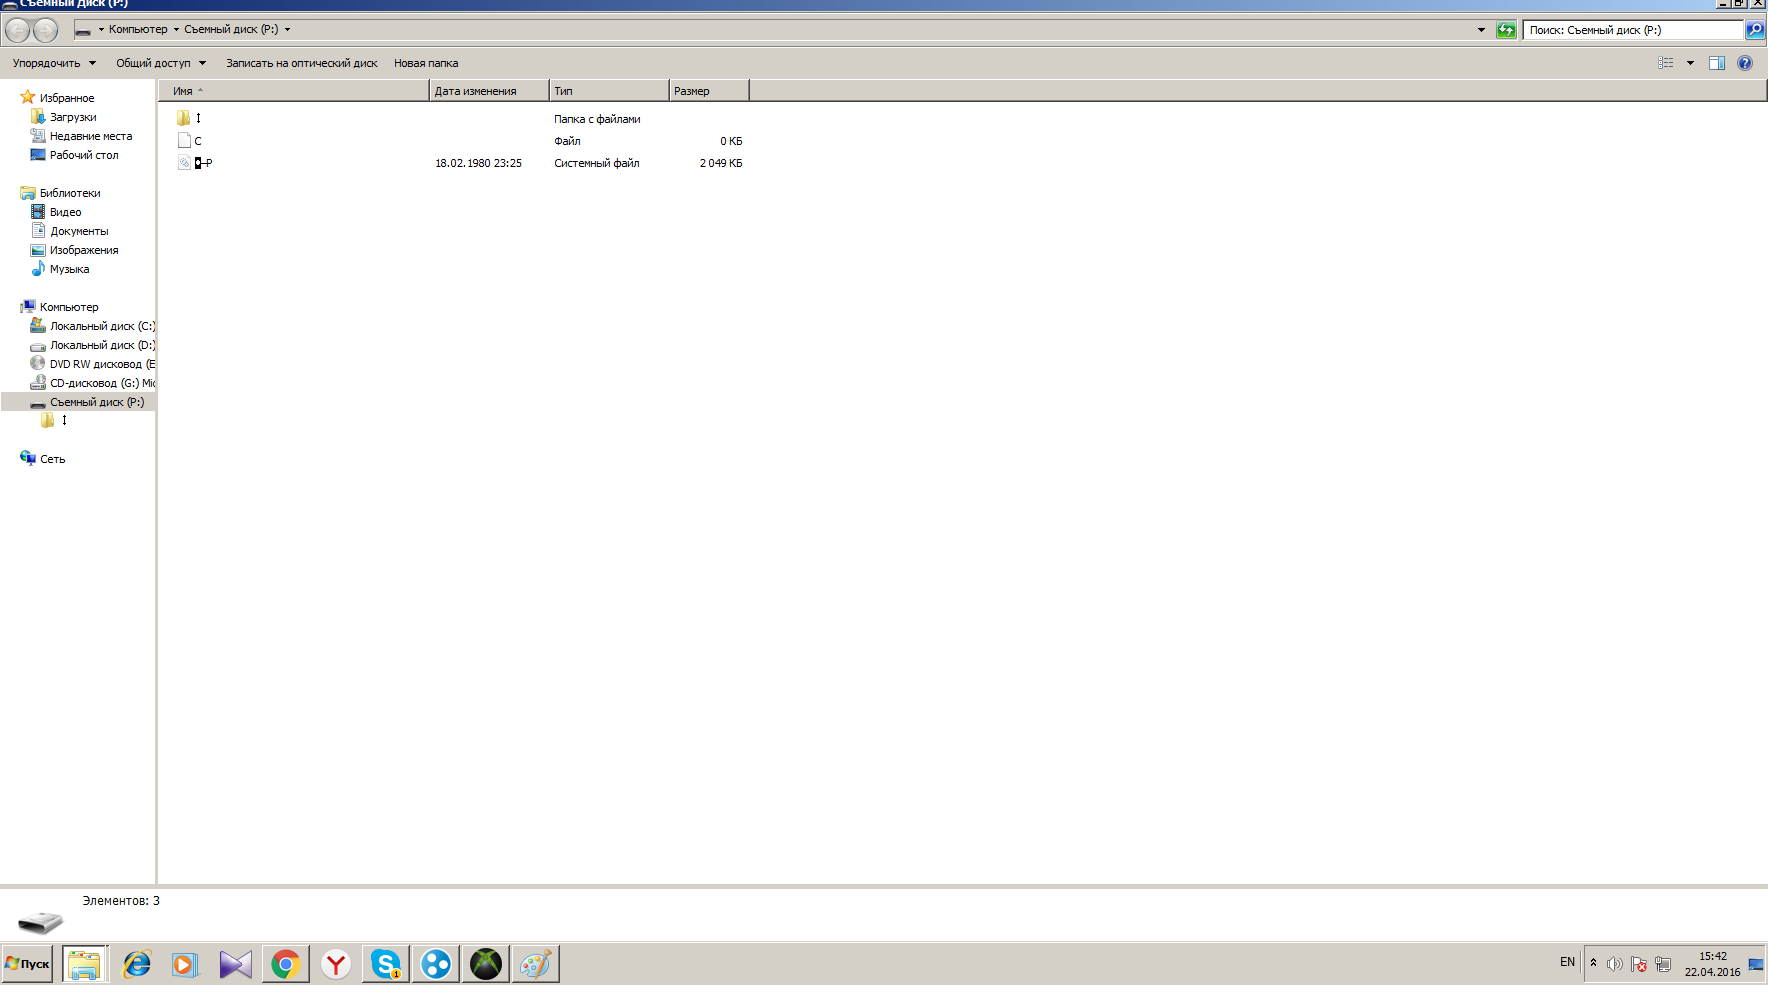The image size is (1768, 992).
Task: Open Избранное in the navigation pane
Action: (x=67, y=98)
